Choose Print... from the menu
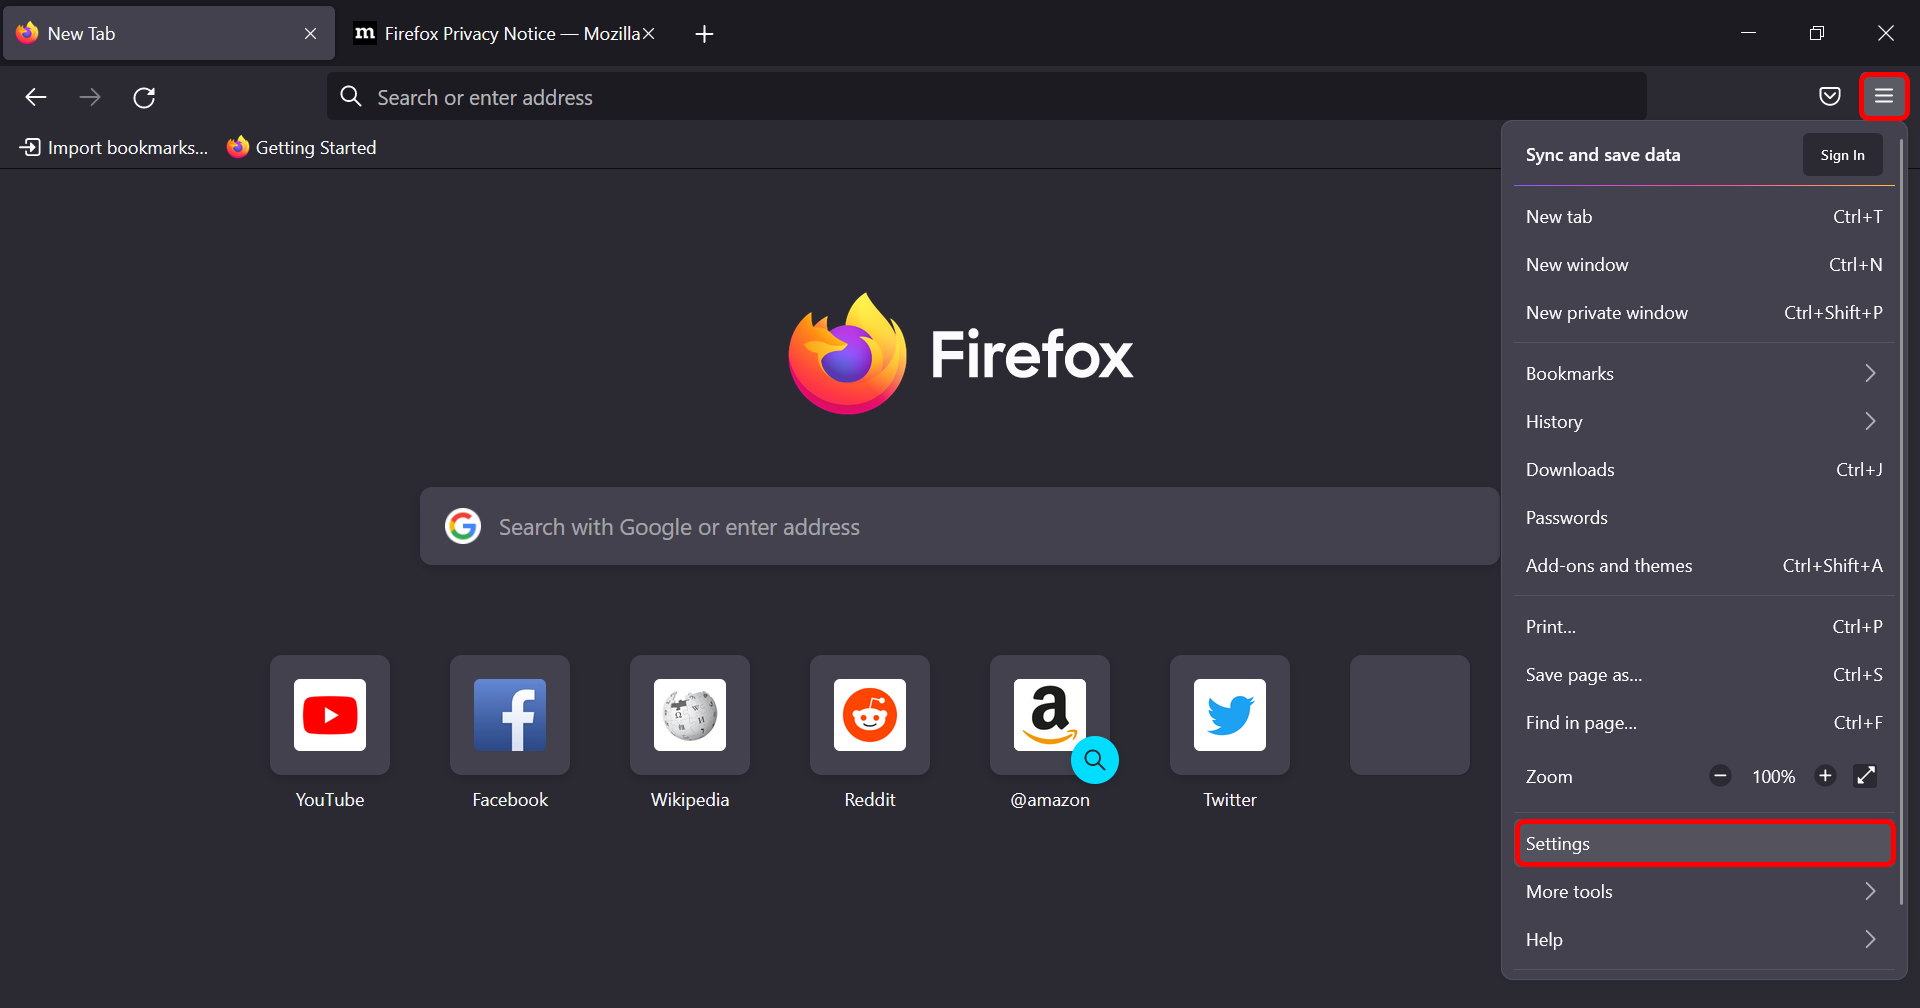The image size is (1920, 1008). (x=1704, y=627)
